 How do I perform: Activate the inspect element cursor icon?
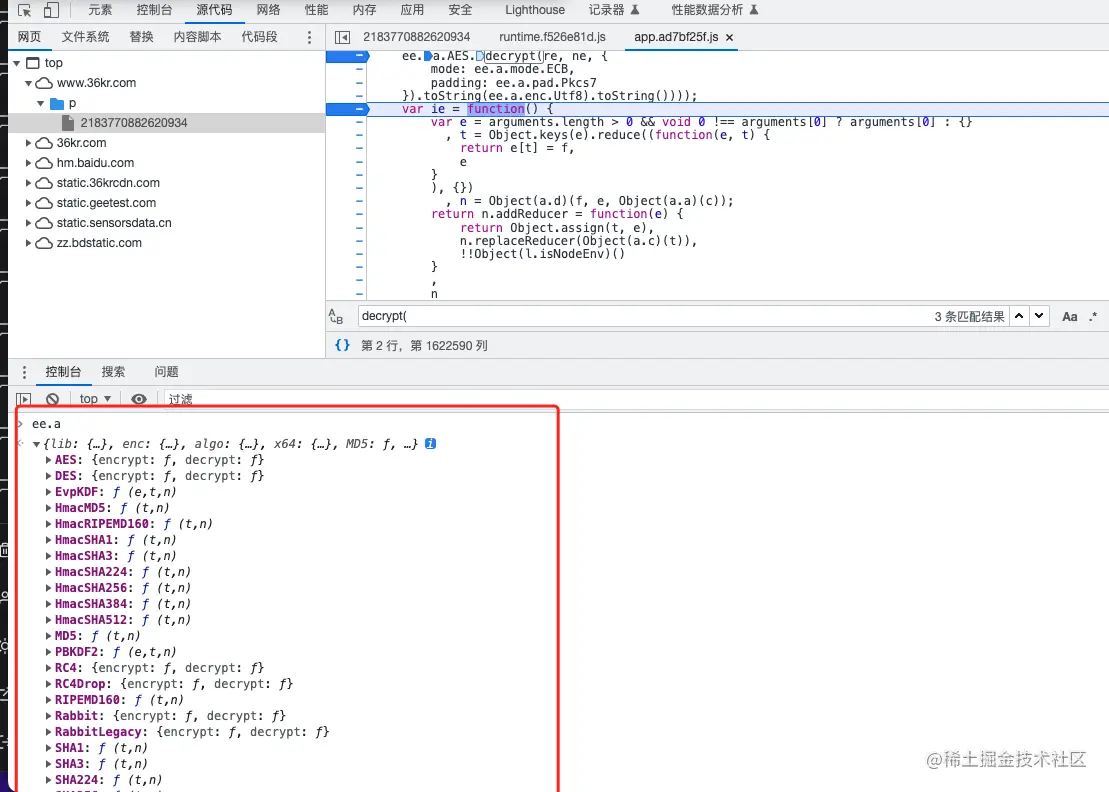click(x=24, y=10)
